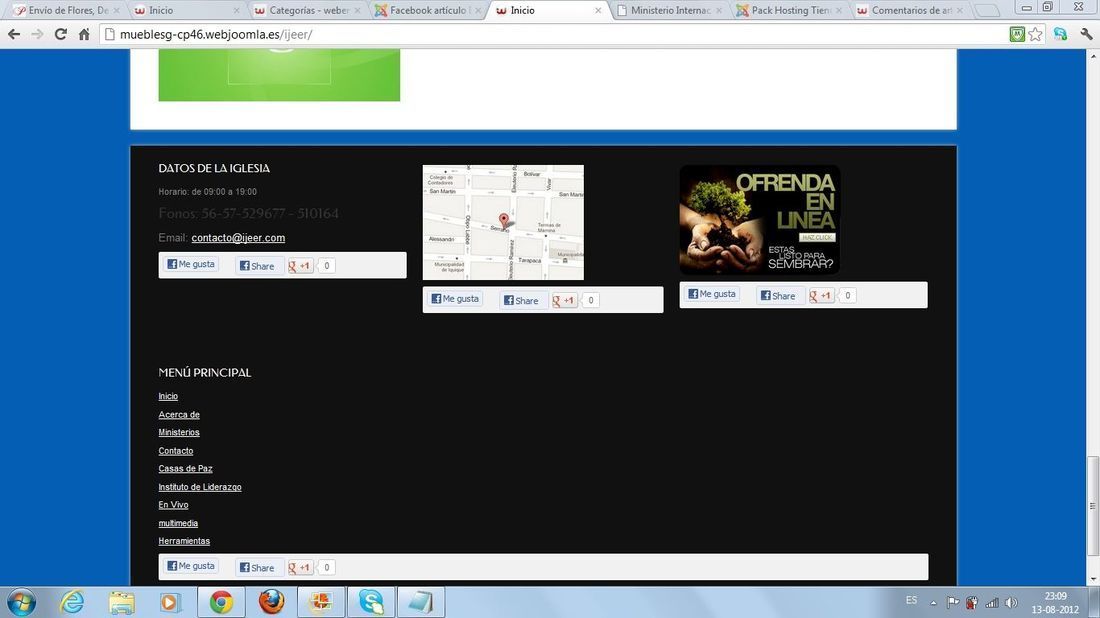Switch to 'Categorías - weber' tab

click(x=309, y=11)
